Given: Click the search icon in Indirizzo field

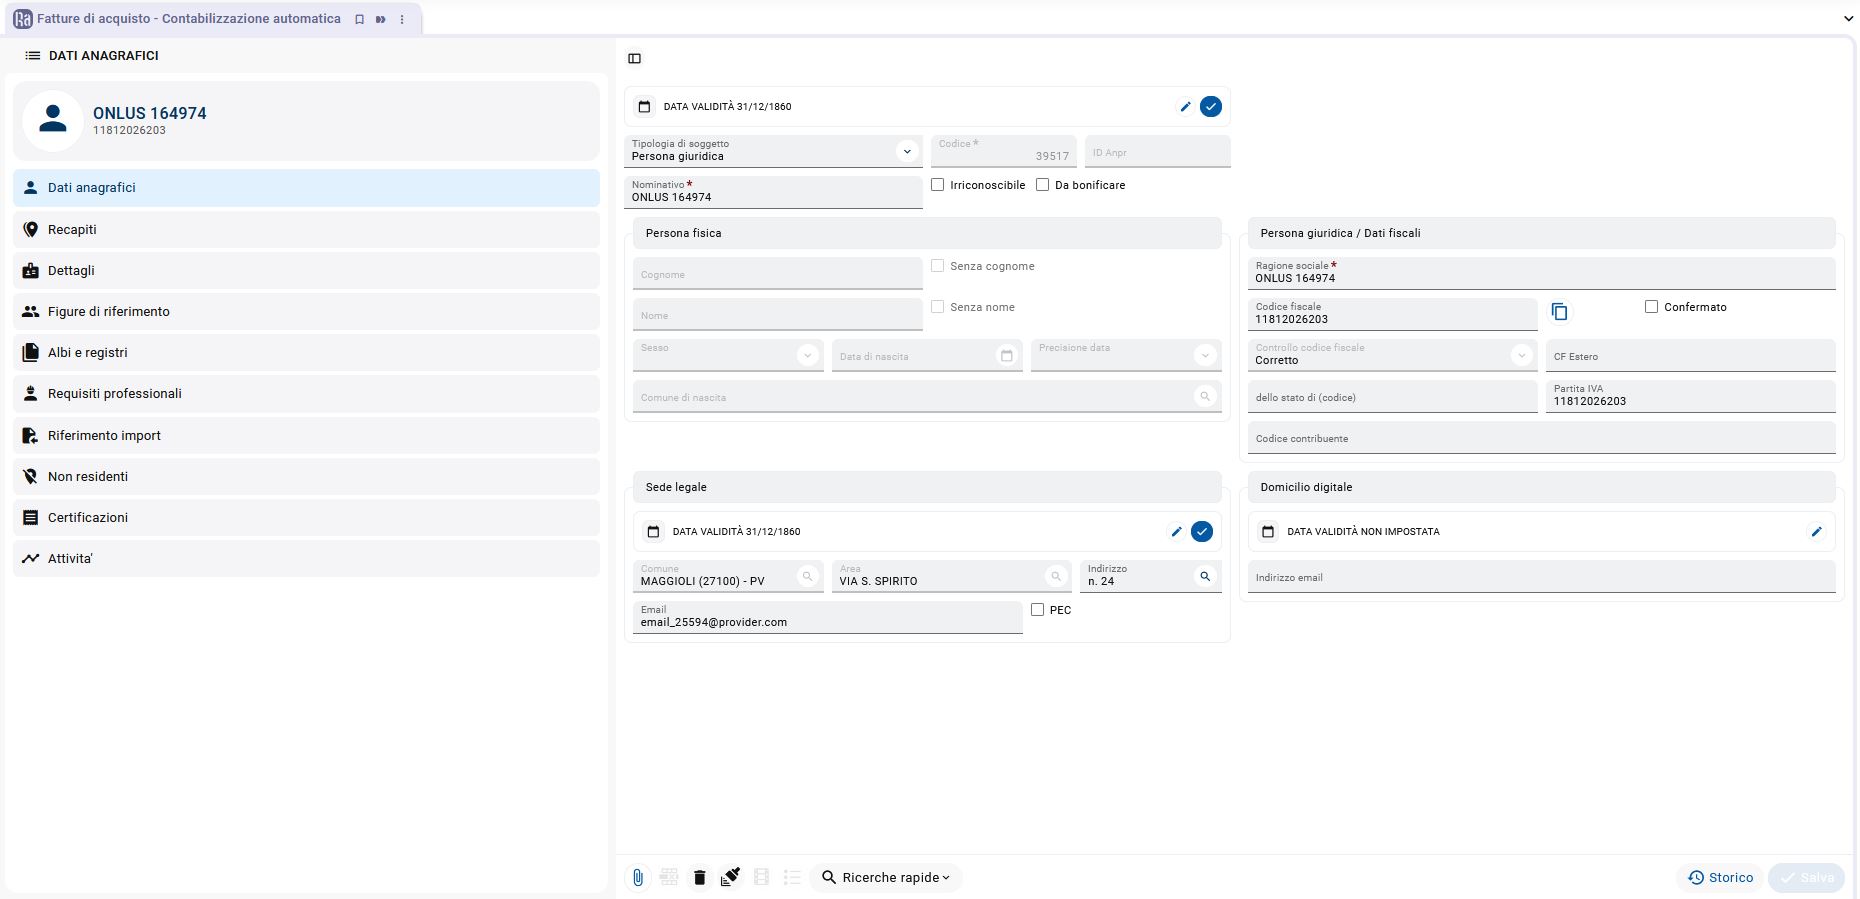Looking at the screenshot, I should click(x=1205, y=577).
